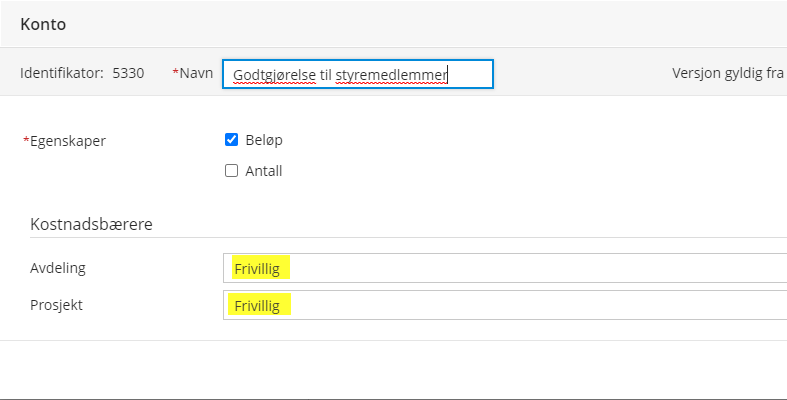Click the word styremedlemmer in Navn field
This screenshot has width=787, height=400.
(391, 75)
